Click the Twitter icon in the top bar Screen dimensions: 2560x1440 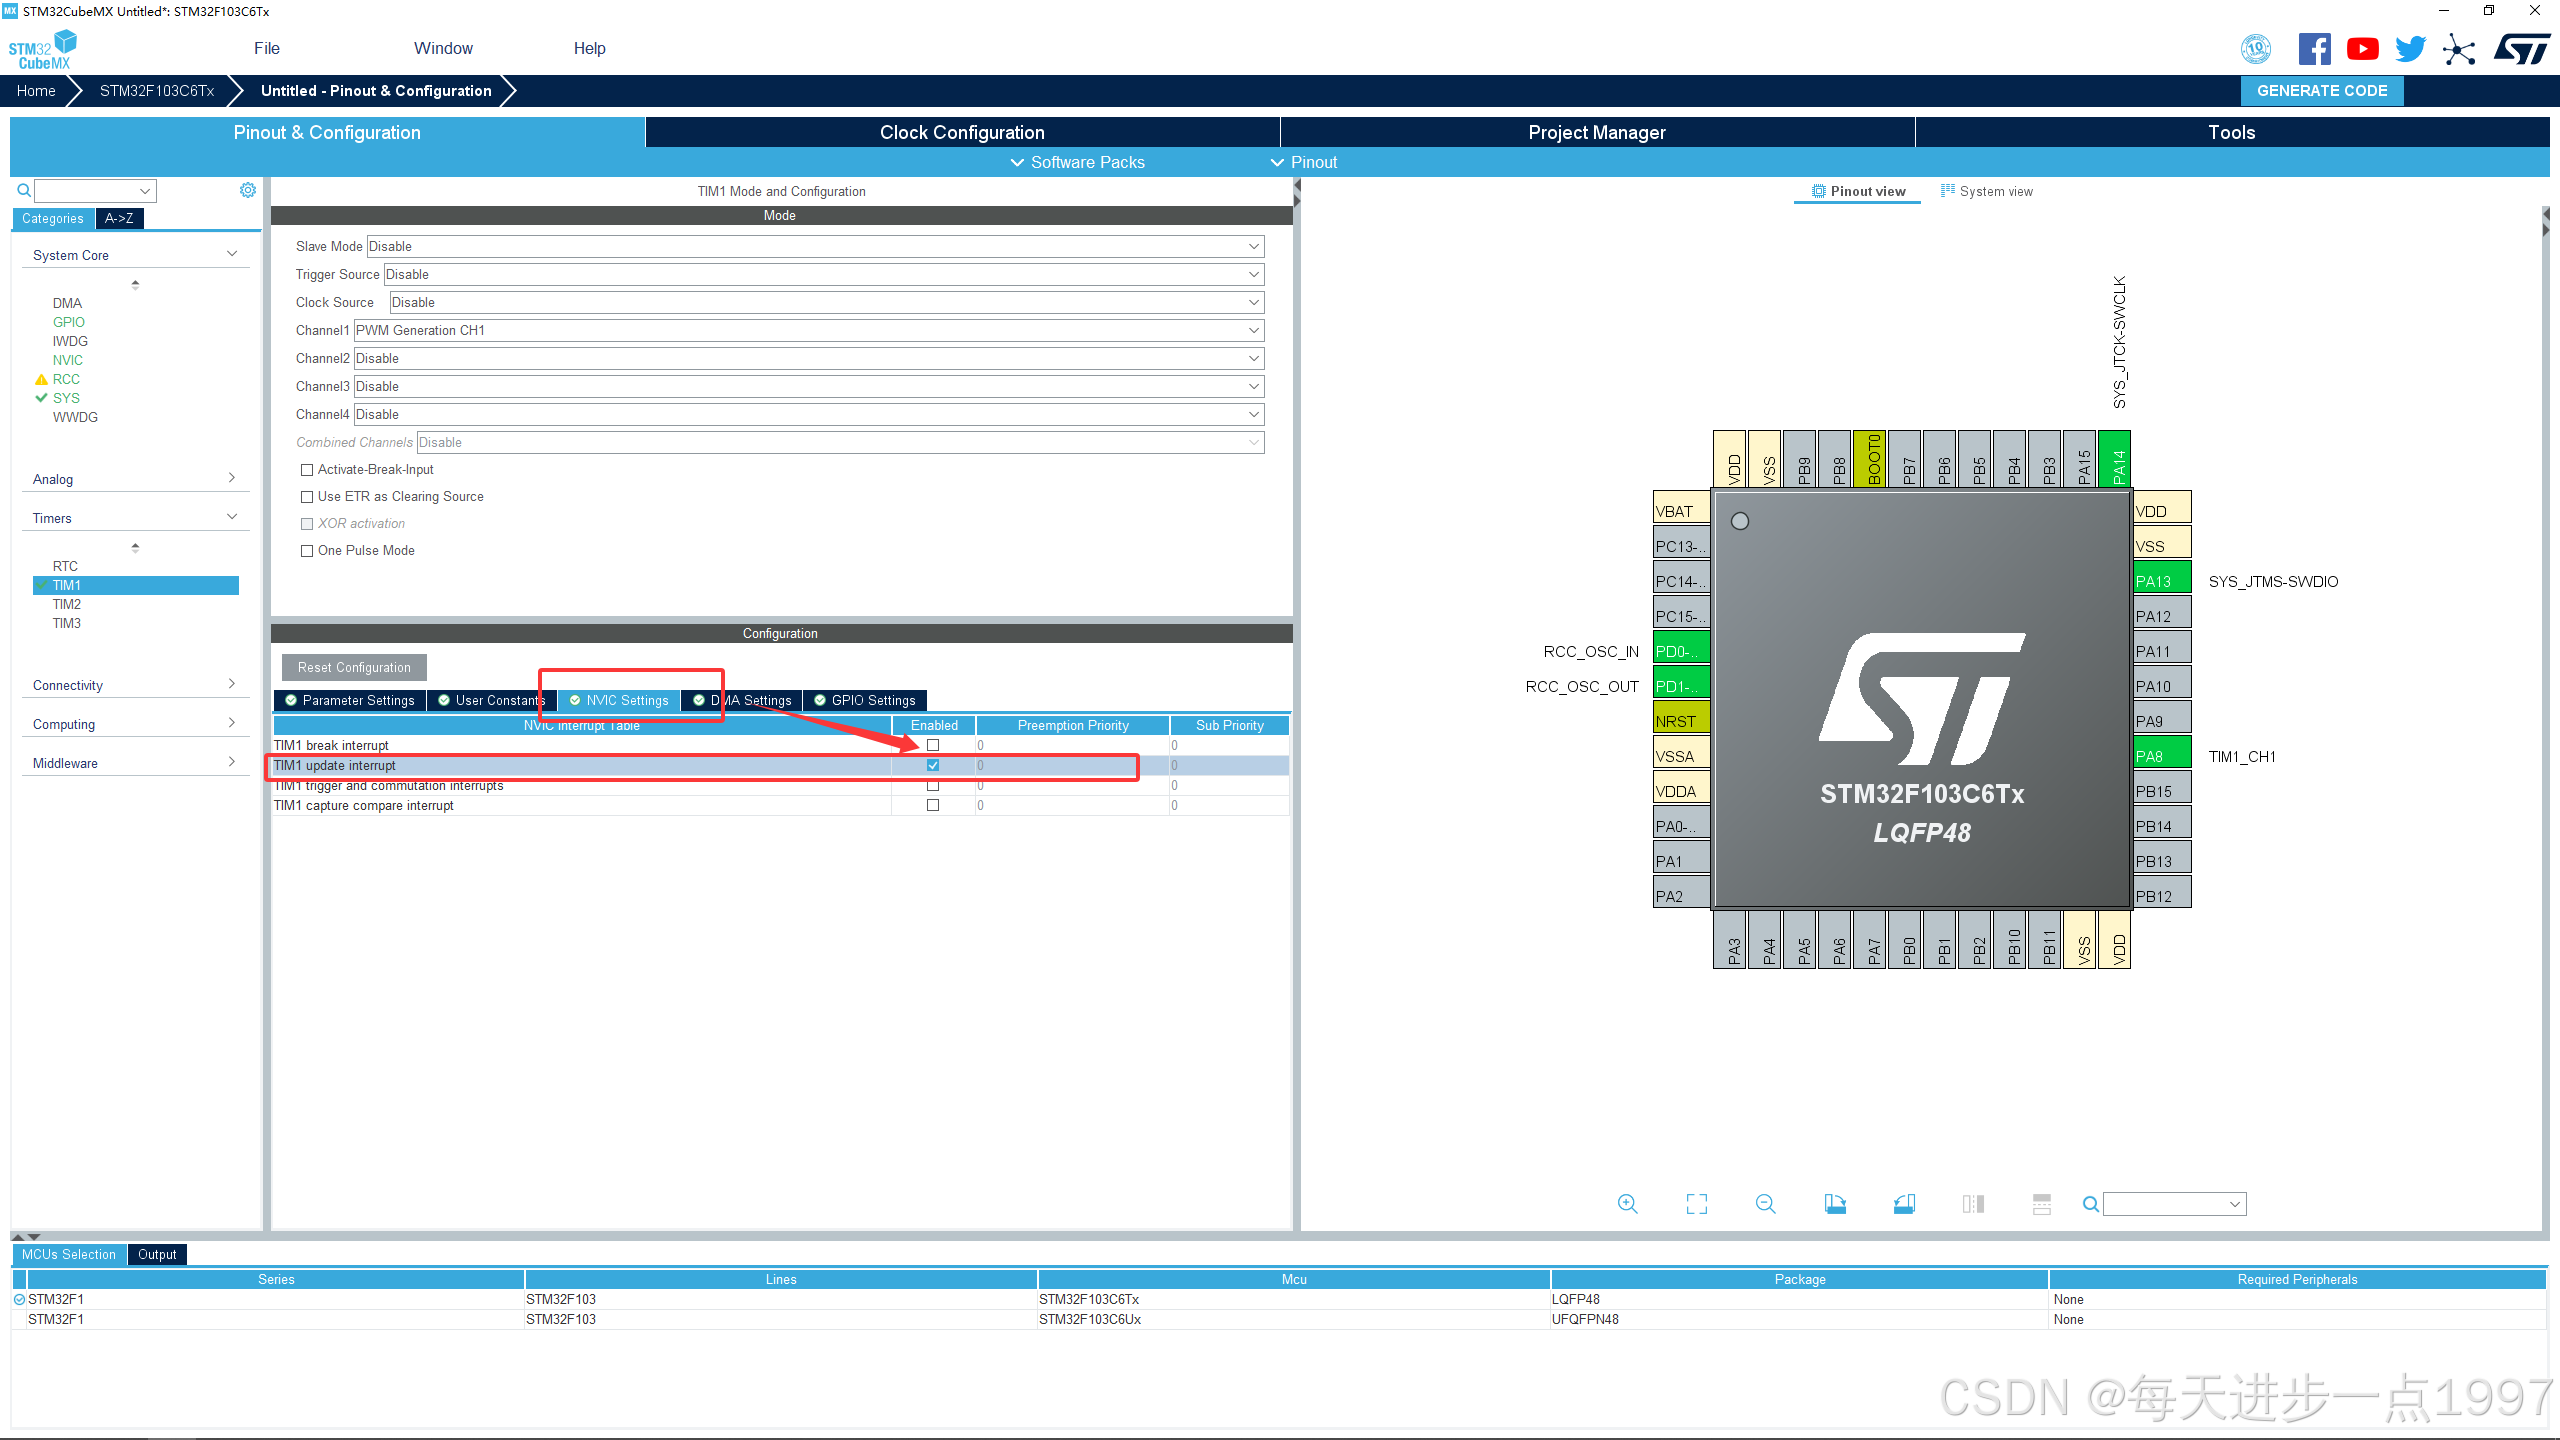pyautogui.click(x=2411, y=48)
